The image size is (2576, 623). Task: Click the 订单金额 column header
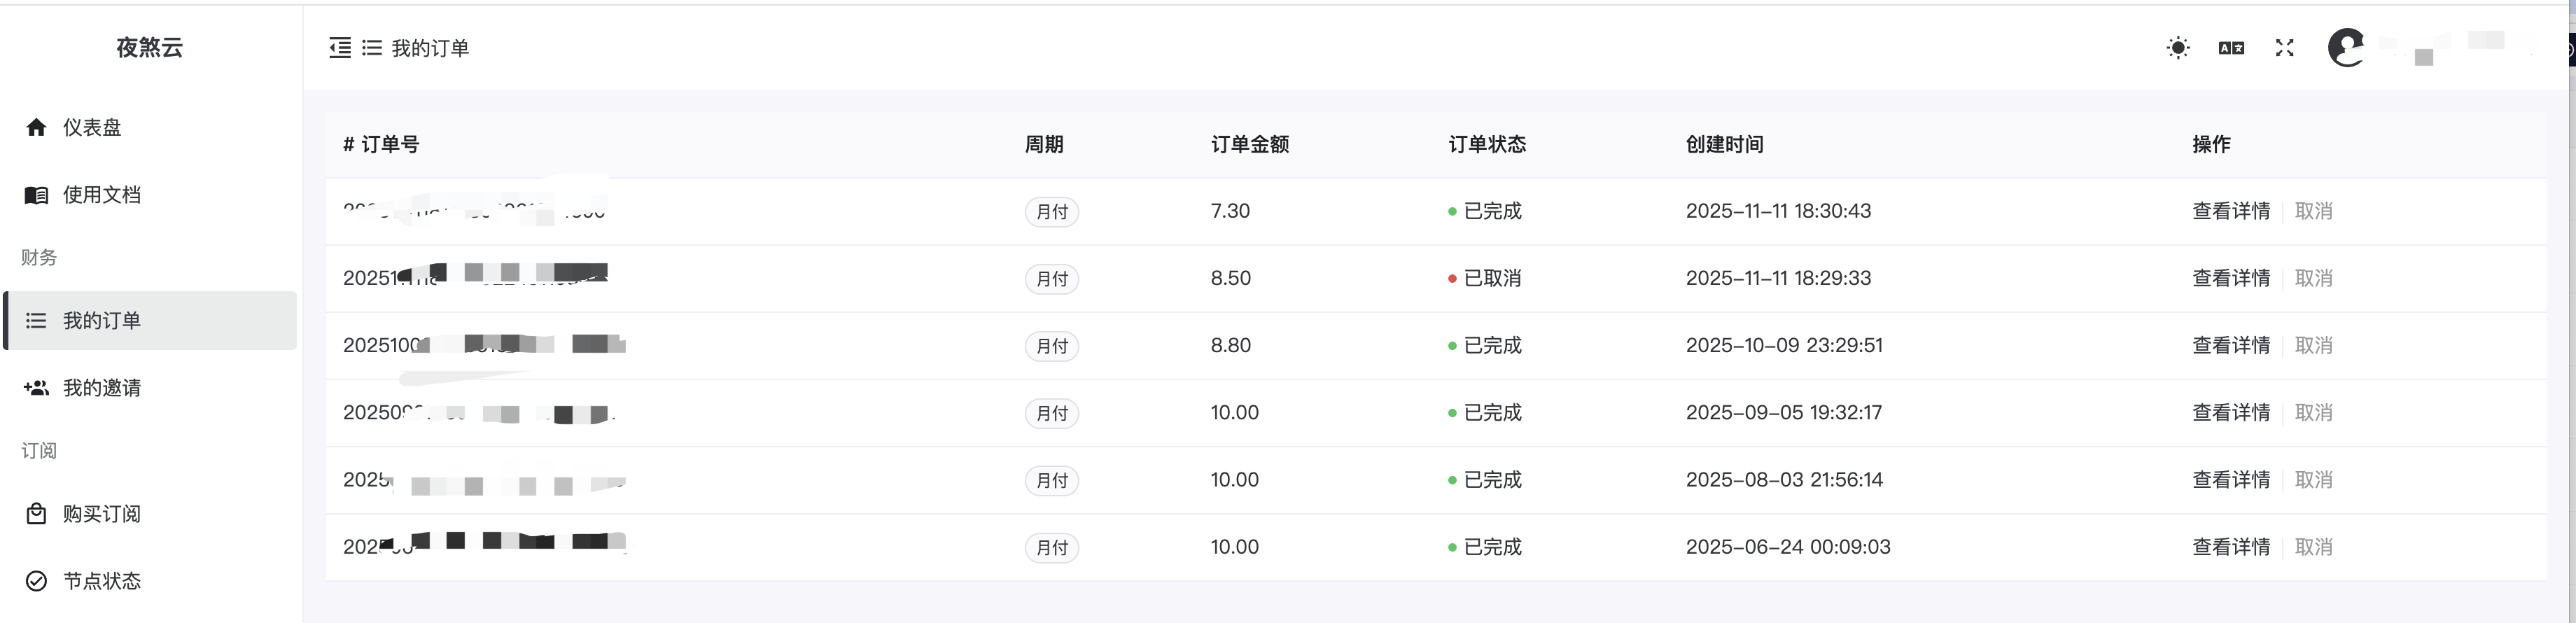tap(1249, 144)
